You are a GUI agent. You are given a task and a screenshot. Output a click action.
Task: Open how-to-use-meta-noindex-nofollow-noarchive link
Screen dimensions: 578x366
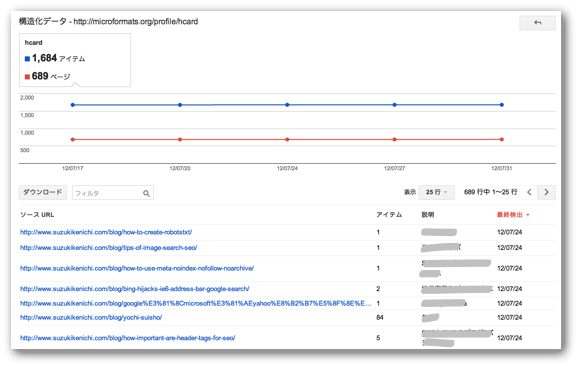point(137,268)
